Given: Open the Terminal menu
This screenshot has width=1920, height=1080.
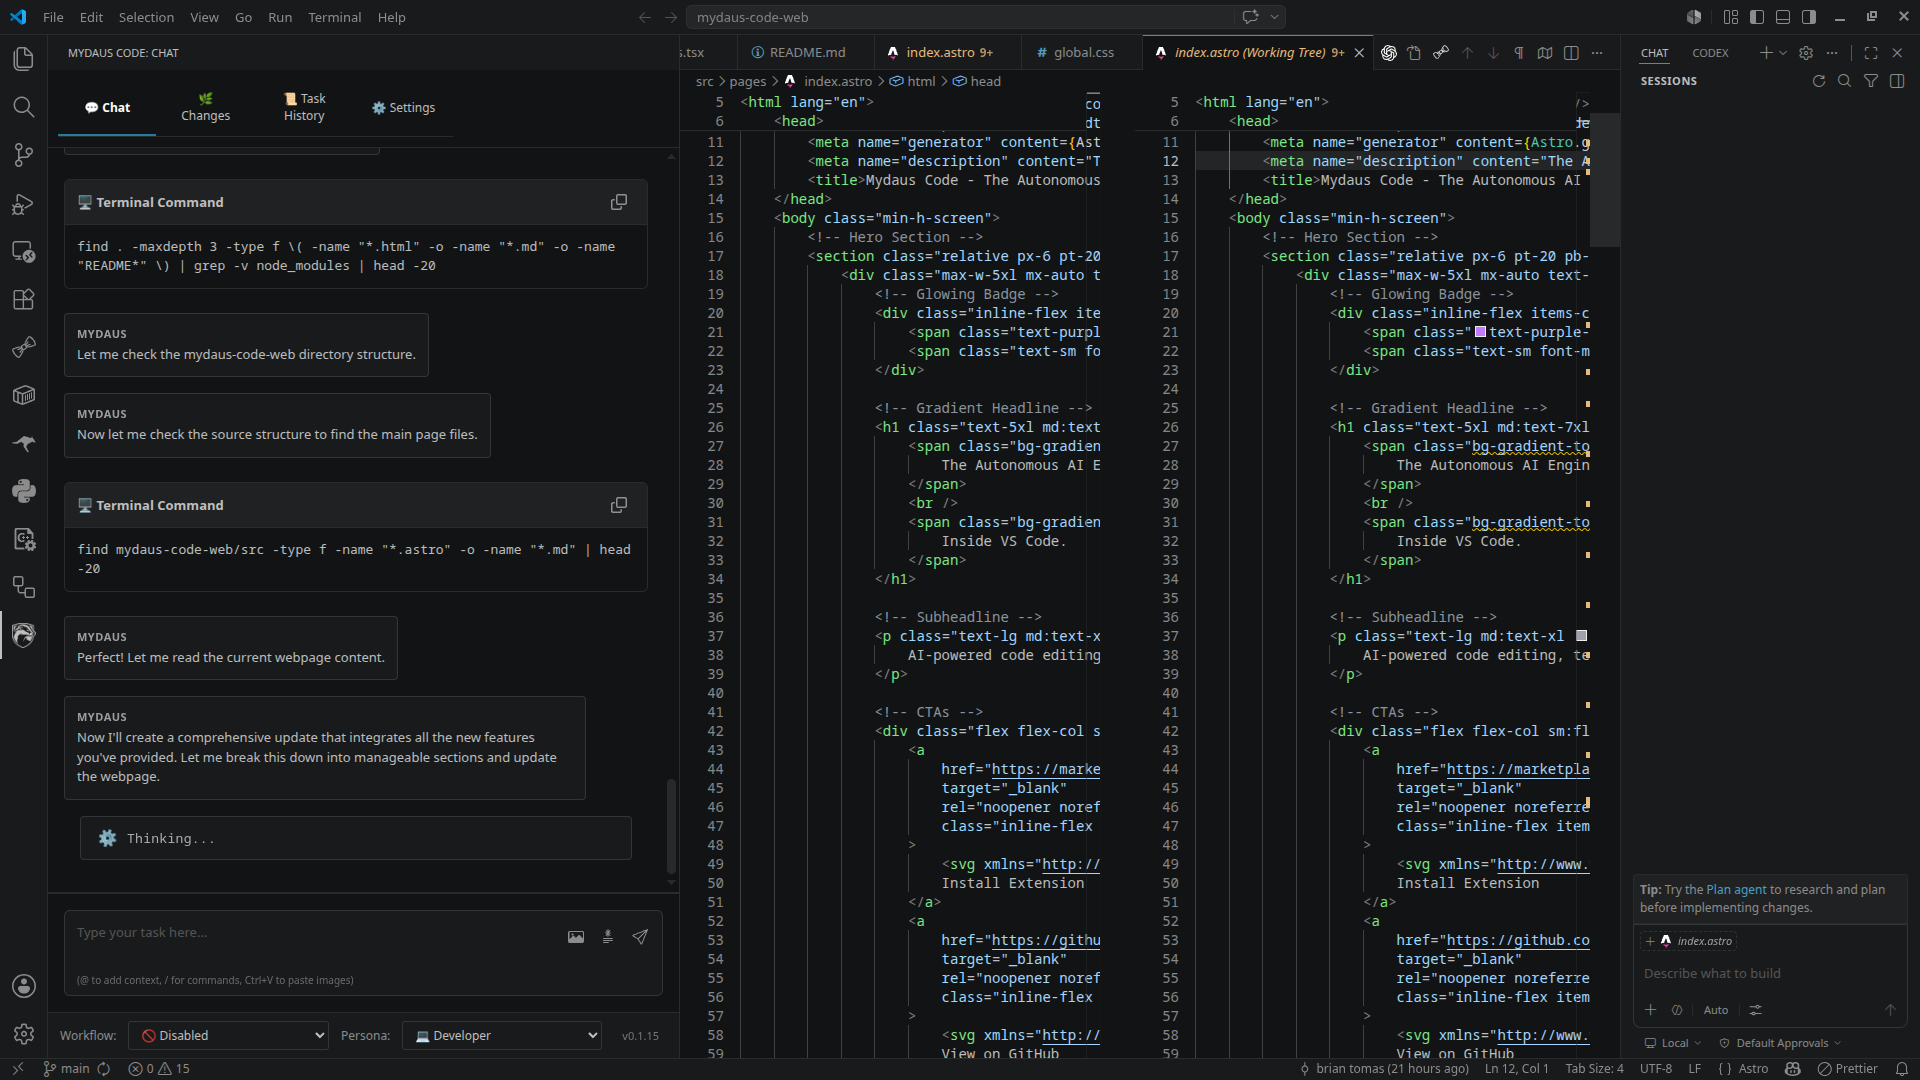Looking at the screenshot, I should coord(334,17).
